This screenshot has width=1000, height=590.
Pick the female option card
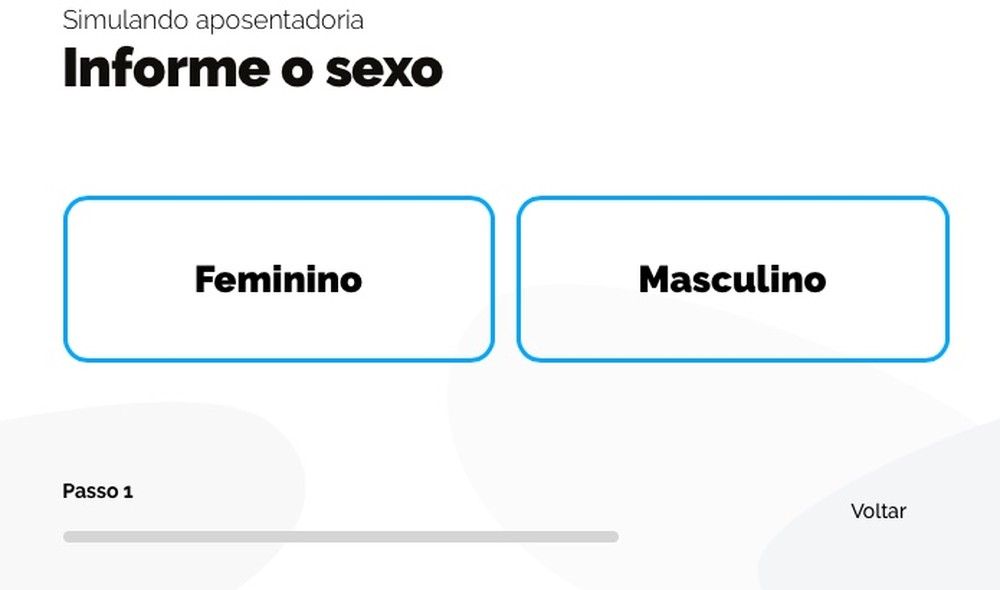click(x=279, y=279)
